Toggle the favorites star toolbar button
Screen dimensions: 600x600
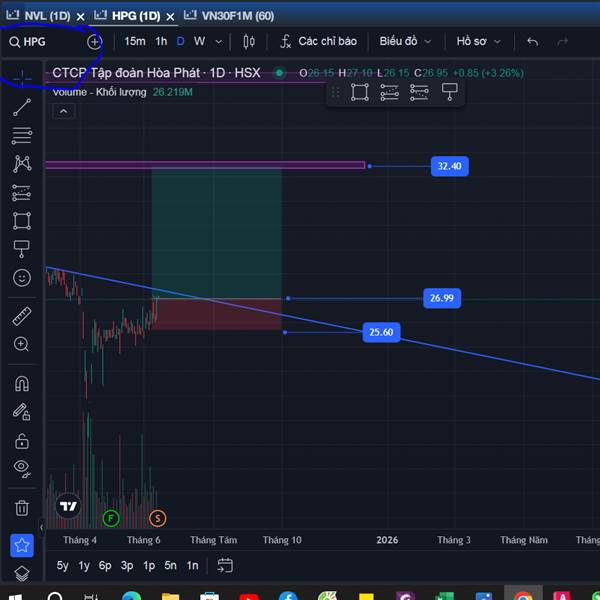tap(22, 545)
